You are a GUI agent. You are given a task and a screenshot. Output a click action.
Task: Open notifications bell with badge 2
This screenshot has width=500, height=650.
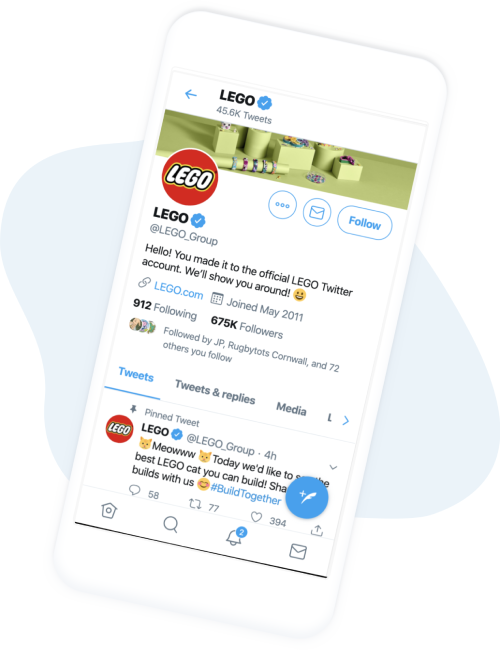[235, 536]
